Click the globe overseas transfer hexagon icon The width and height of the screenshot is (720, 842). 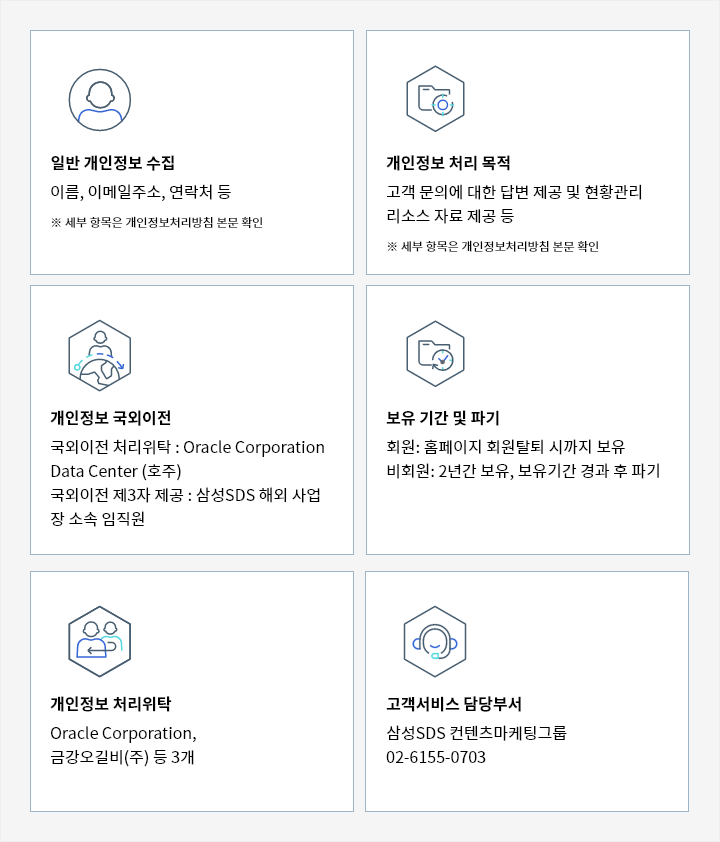click(100, 355)
